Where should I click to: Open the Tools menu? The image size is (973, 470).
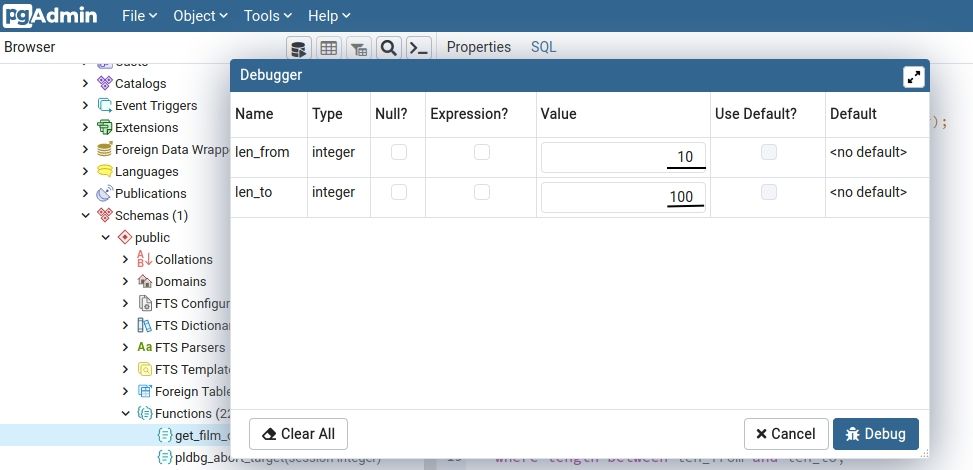coord(267,16)
